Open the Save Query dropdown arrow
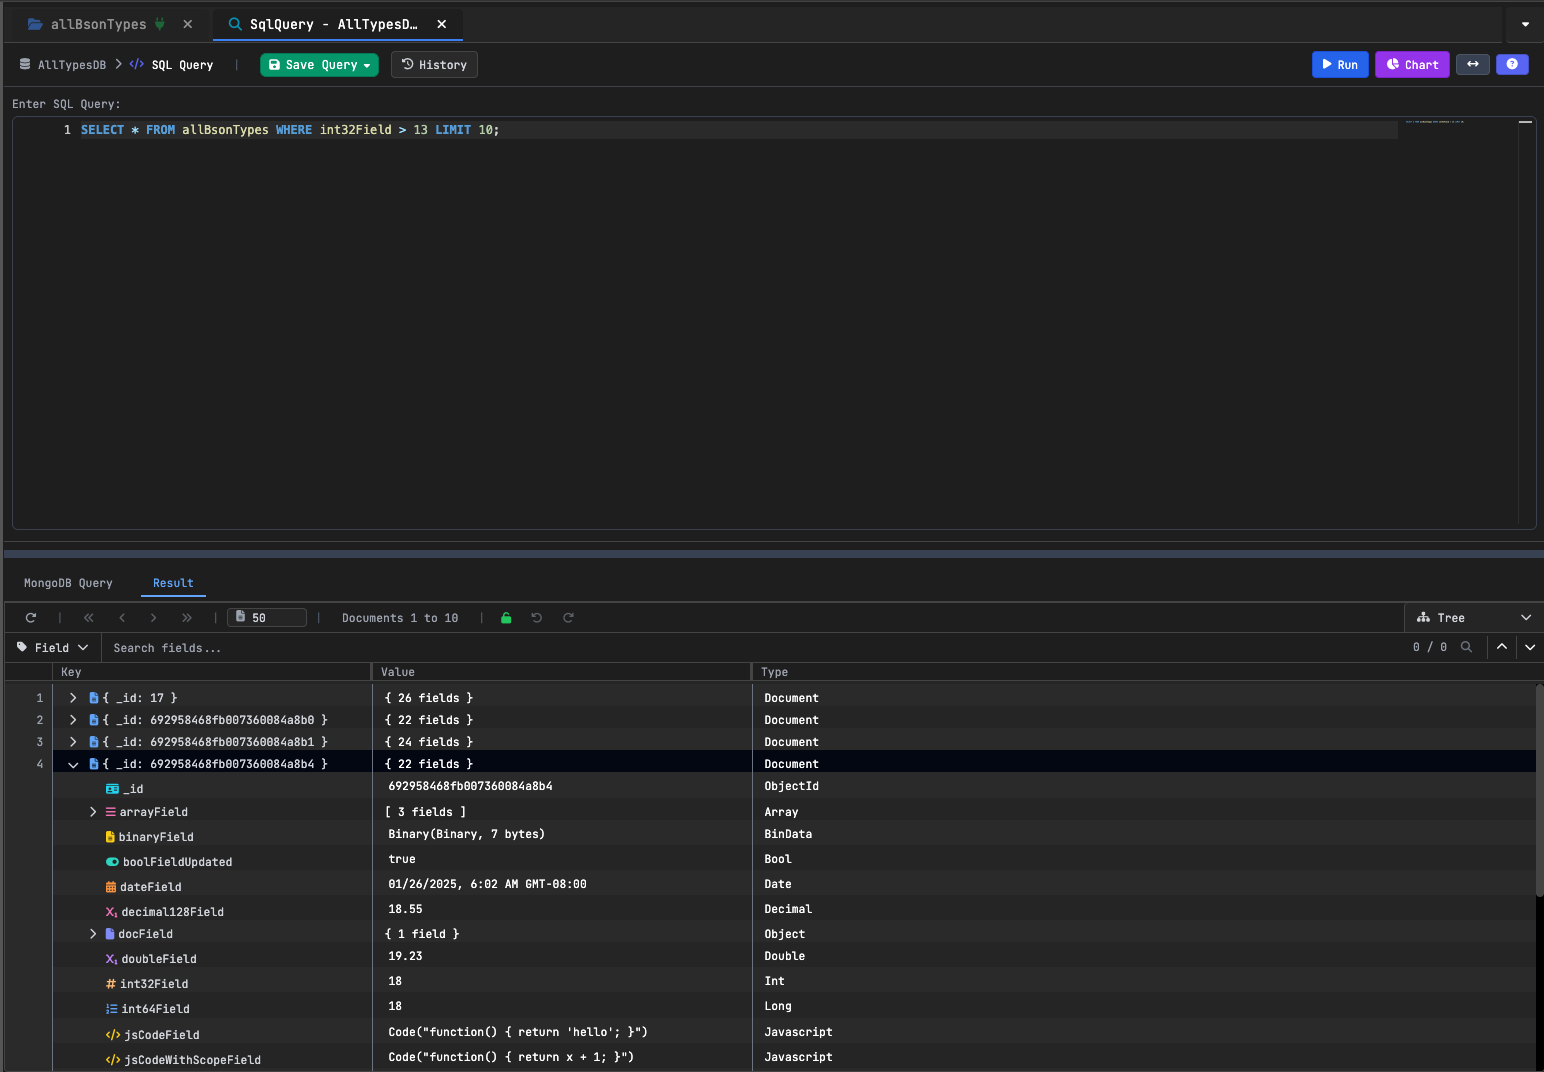This screenshot has width=1544, height=1072. pos(364,64)
